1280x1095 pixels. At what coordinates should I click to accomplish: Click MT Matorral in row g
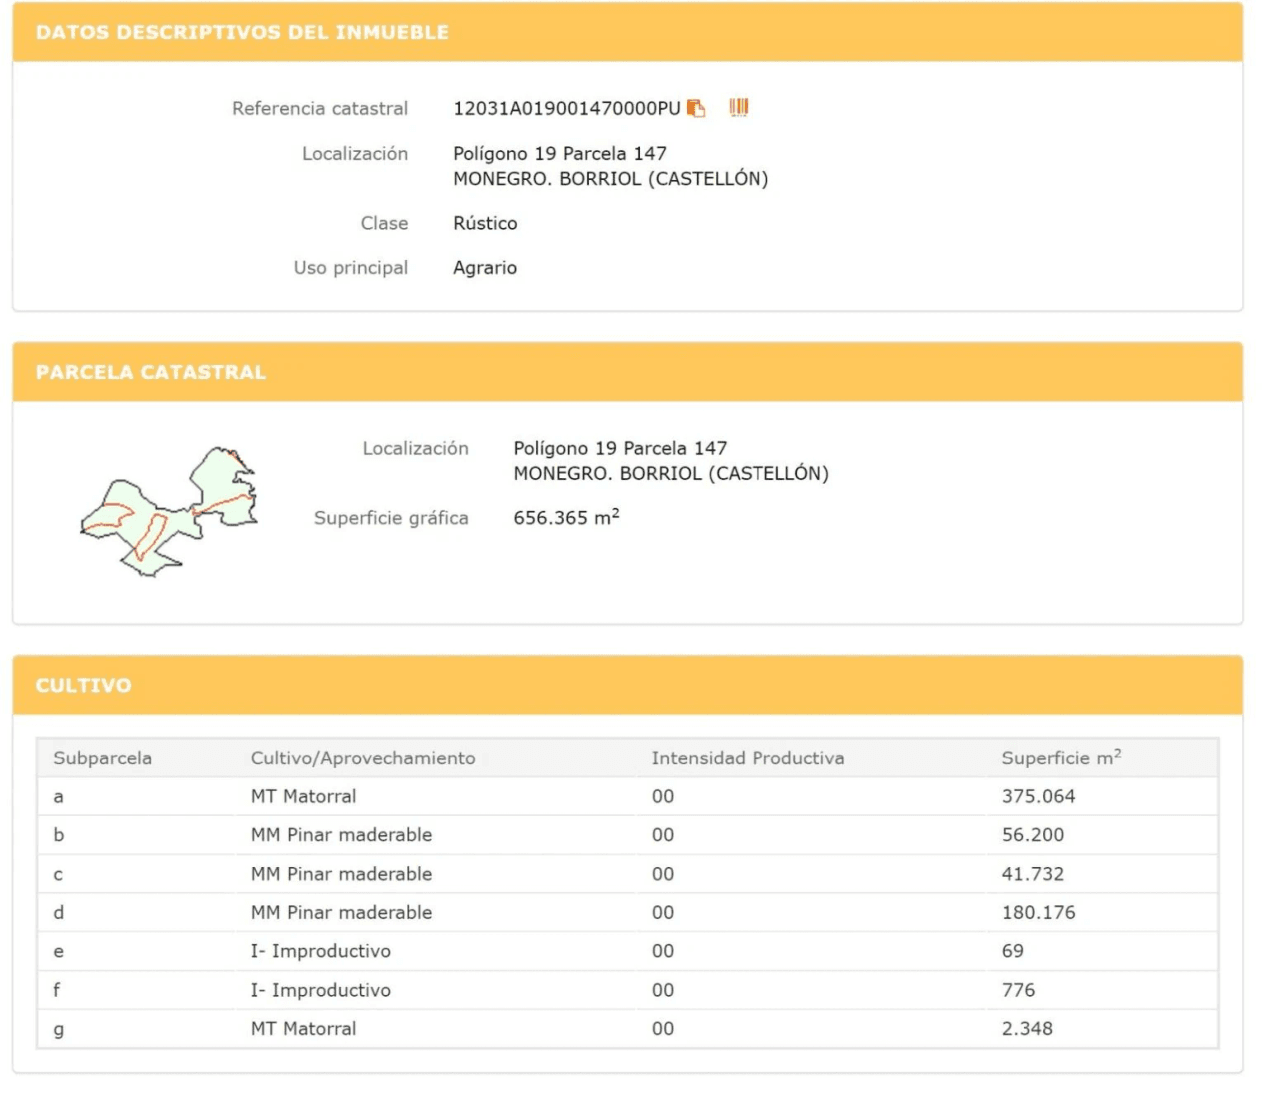pyautogui.click(x=303, y=1028)
